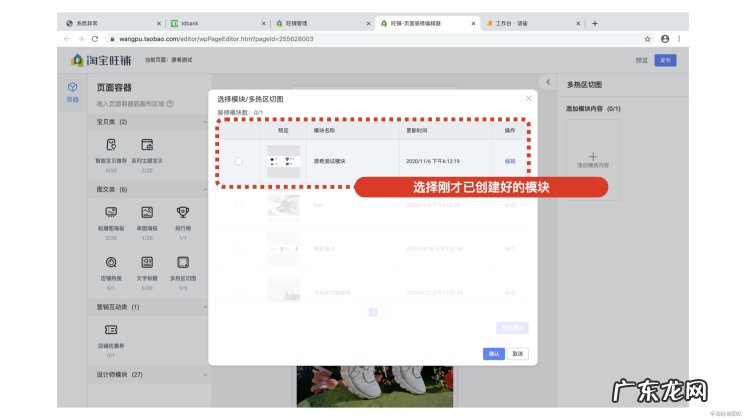Image resolution: width=746 pixels, height=420 pixels.
Task: Close the tdbank tab
Action: coord(264,23)
